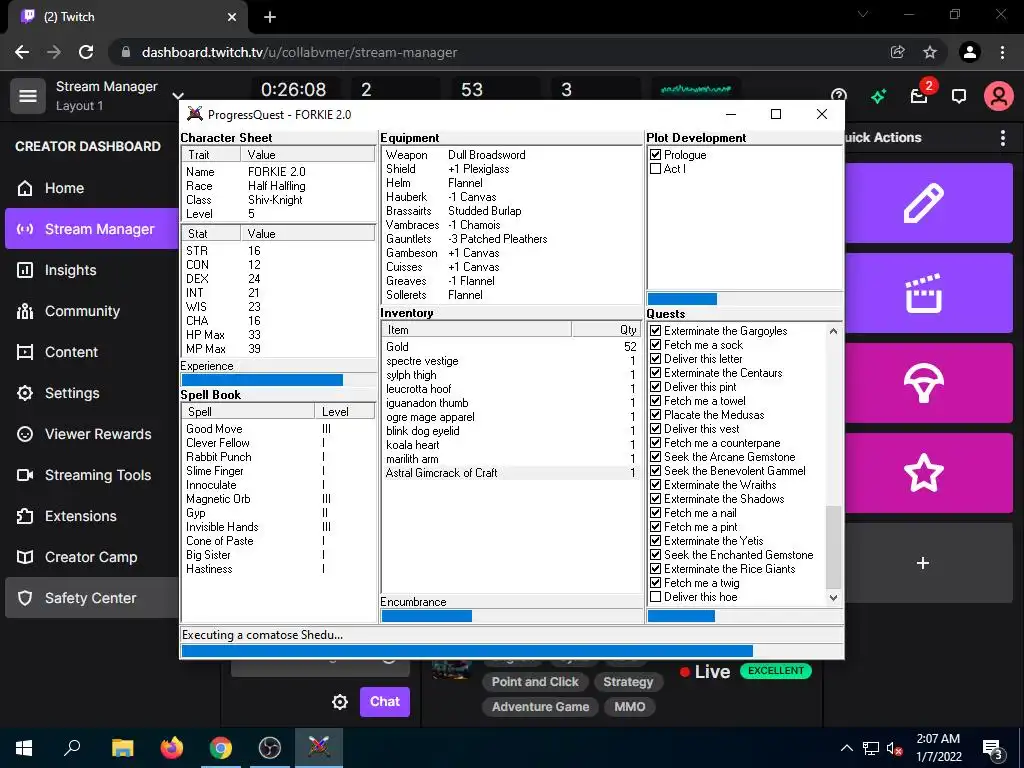Open the Windows Start menu

(24, 748)
